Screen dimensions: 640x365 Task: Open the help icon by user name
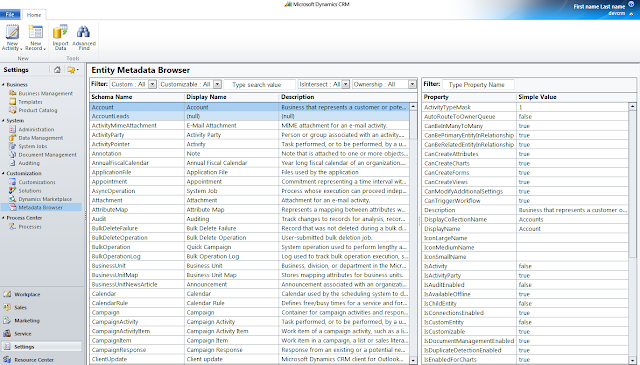(631, 4)
